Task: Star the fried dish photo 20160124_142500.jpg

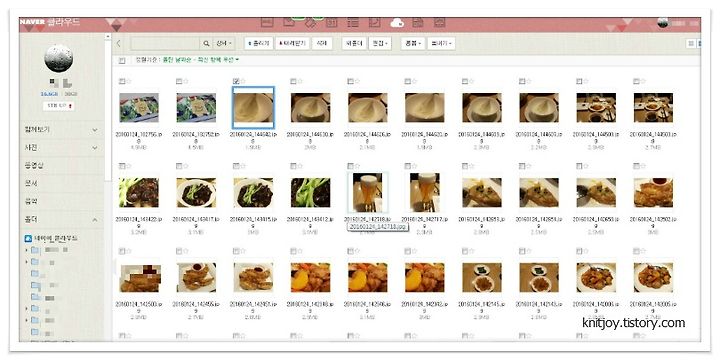Action: (x=129, y=251)
